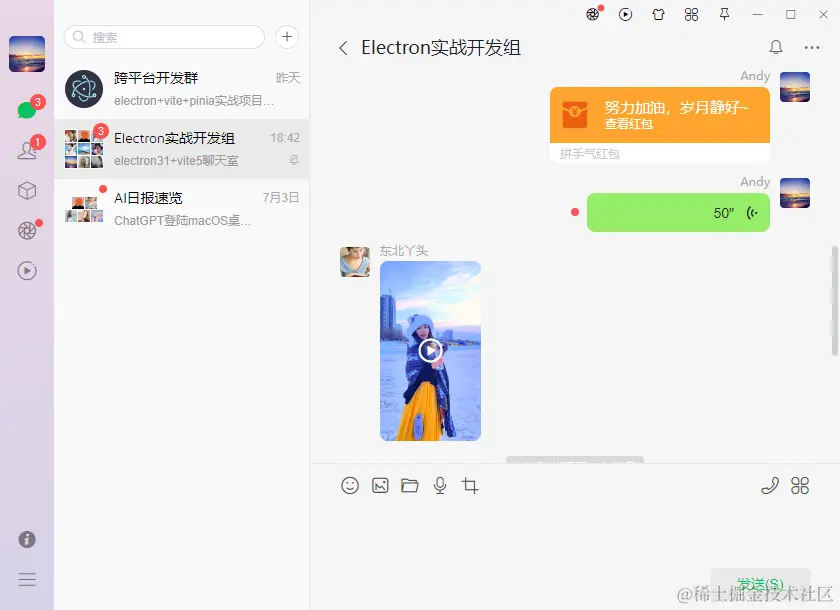
Task: Open the mini-app grid near the phone icon
Action: click(x=800, y=485)
